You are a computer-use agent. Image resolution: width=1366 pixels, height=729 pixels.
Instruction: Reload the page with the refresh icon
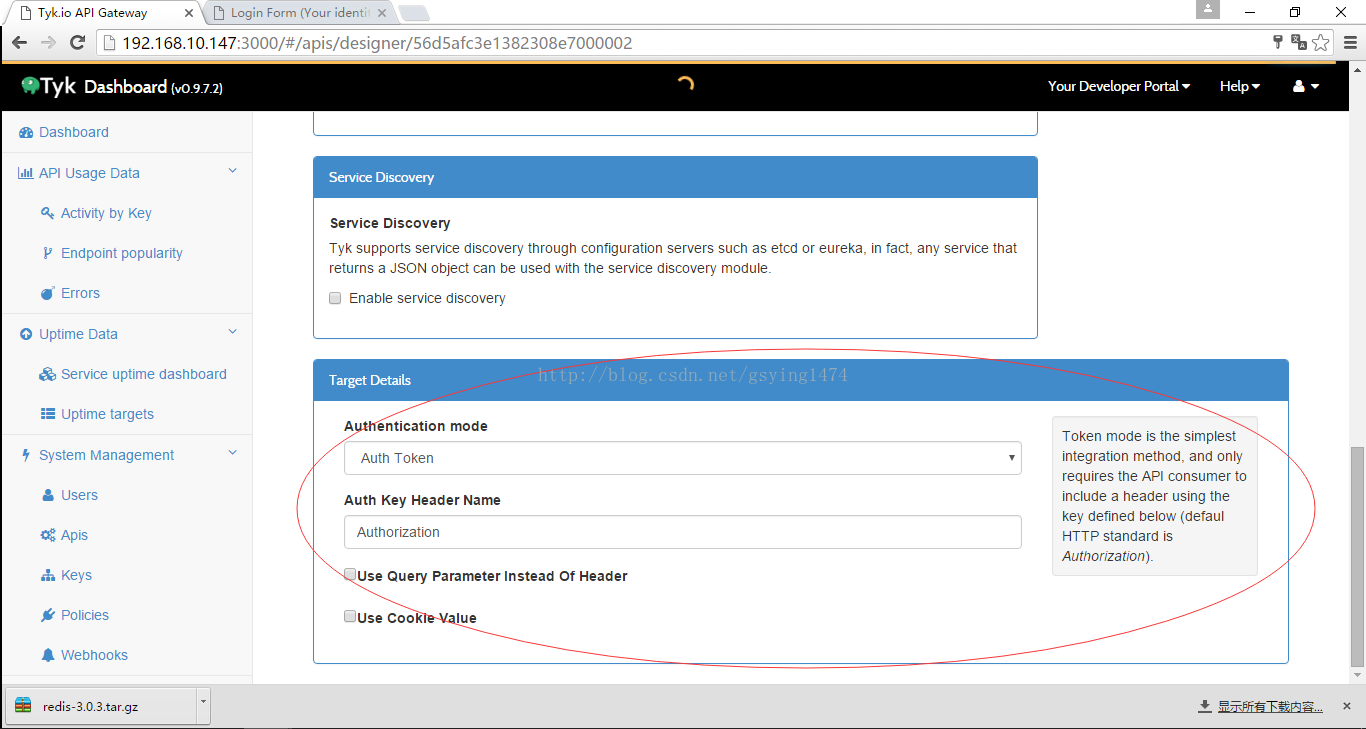click(x=77, y=43)
